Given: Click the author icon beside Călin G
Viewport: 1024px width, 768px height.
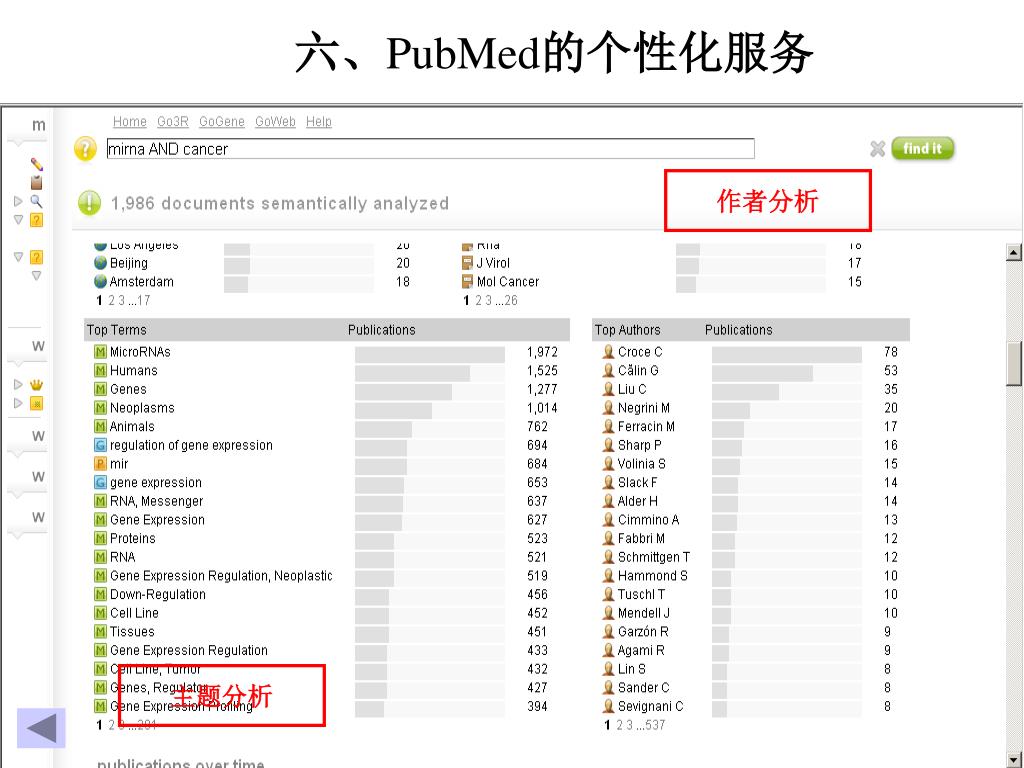Looking at the screenshot, I should point(608,370).
